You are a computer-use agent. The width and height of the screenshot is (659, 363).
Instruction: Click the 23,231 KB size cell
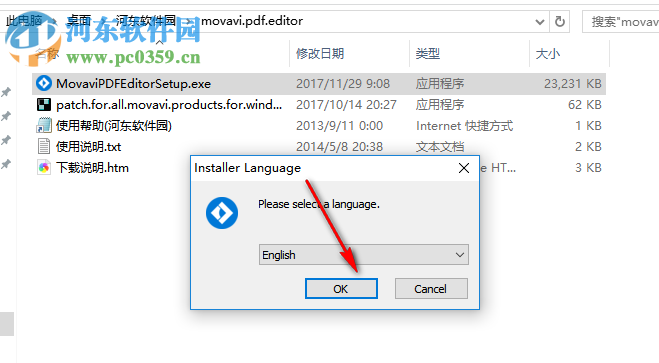[573, 84]
